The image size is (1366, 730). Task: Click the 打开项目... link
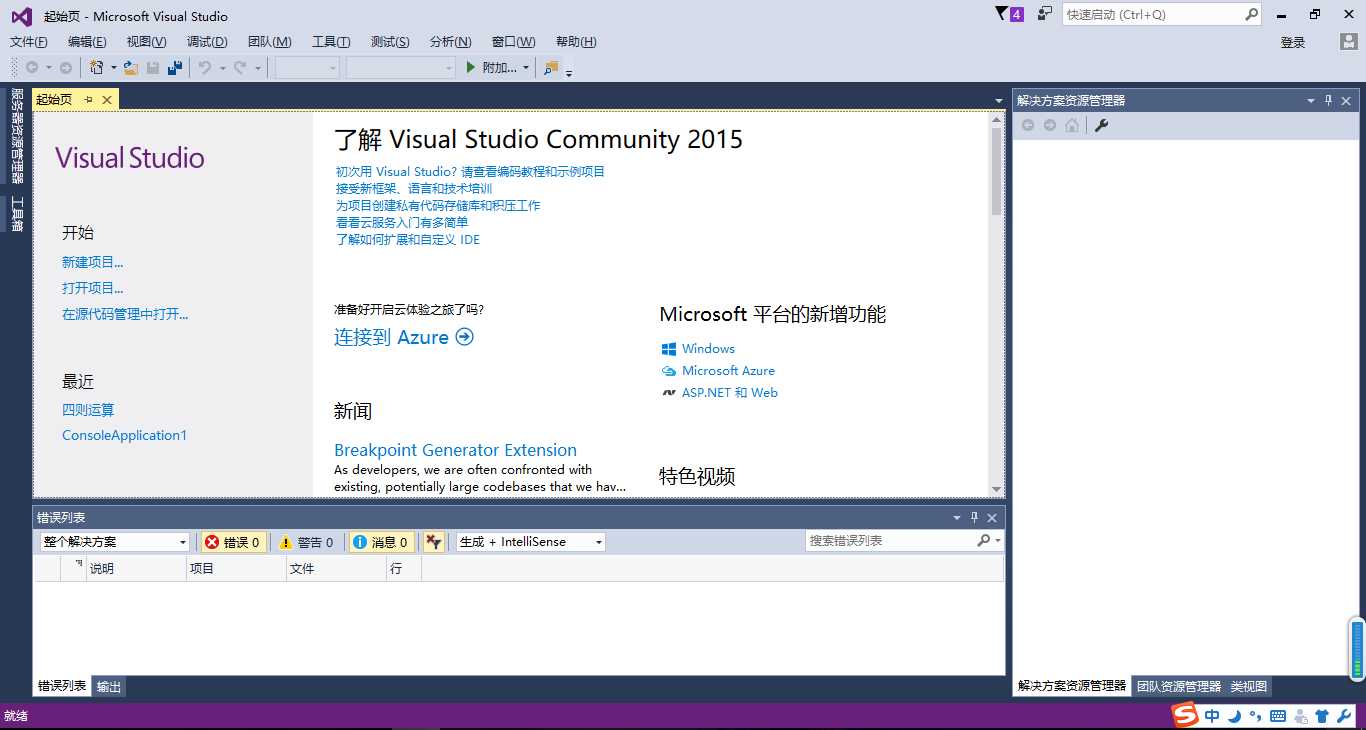tap(93, 288)
